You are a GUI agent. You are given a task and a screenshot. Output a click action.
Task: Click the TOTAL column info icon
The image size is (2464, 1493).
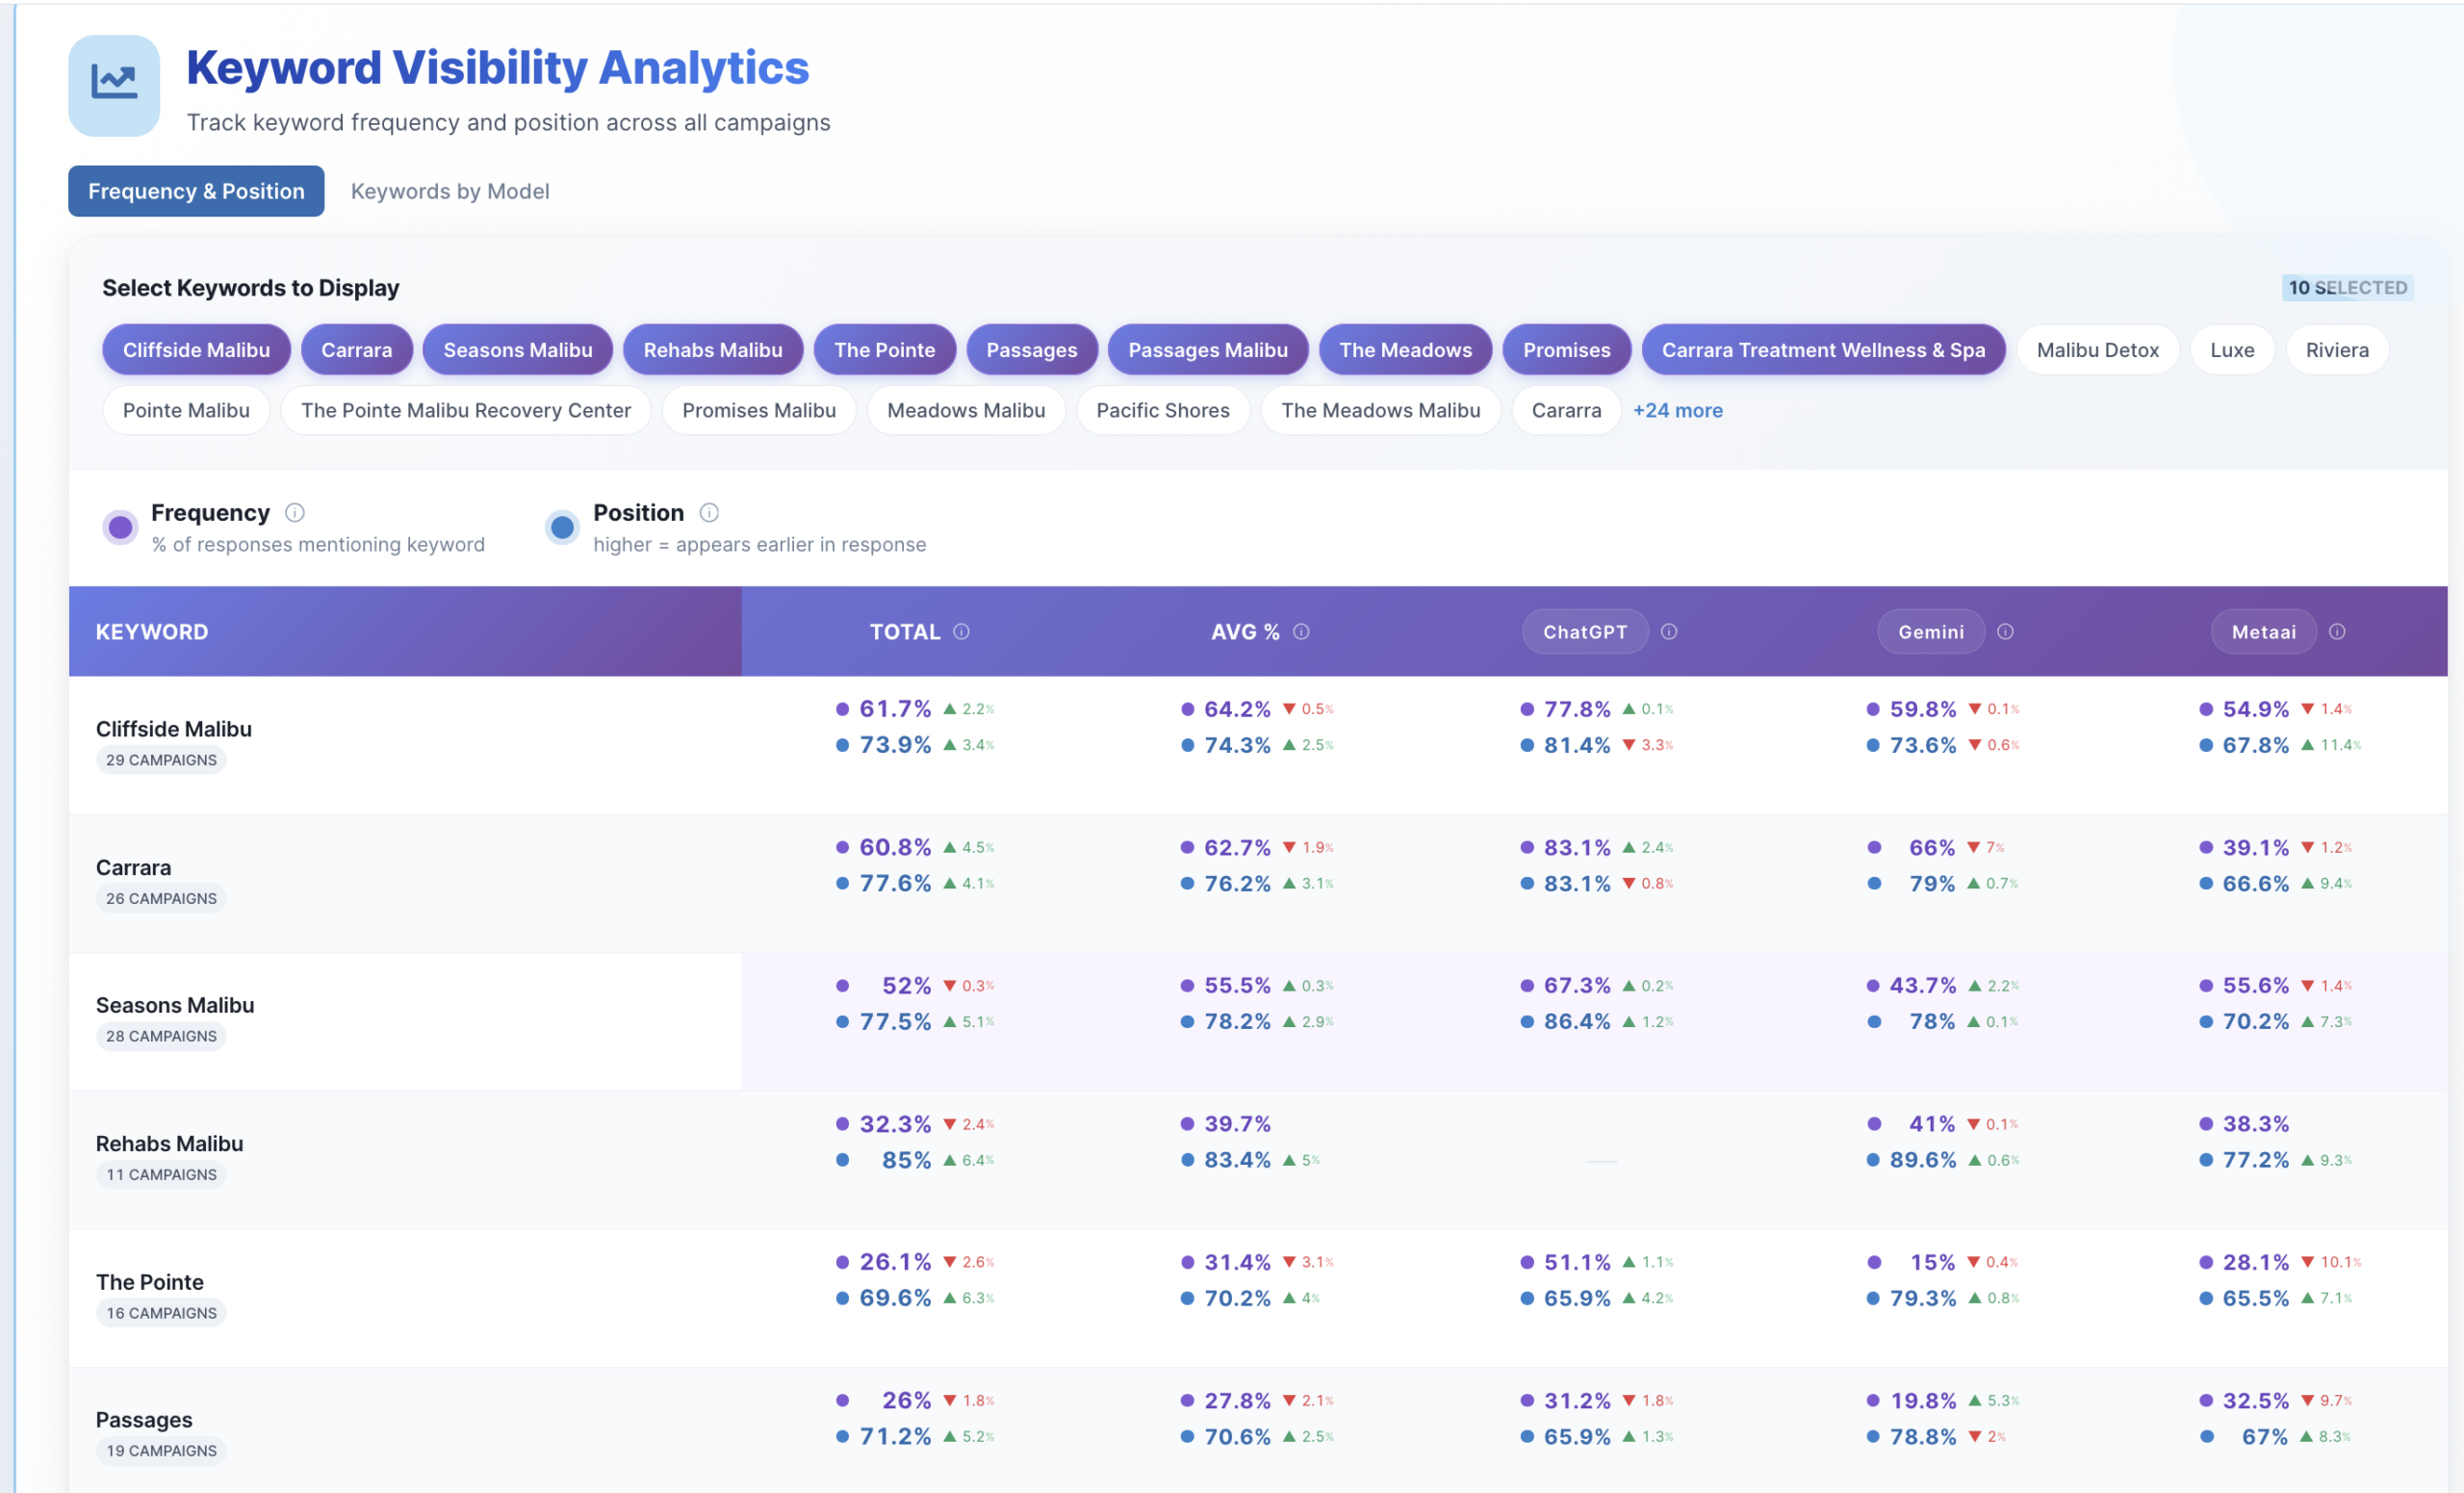[962, 632]
